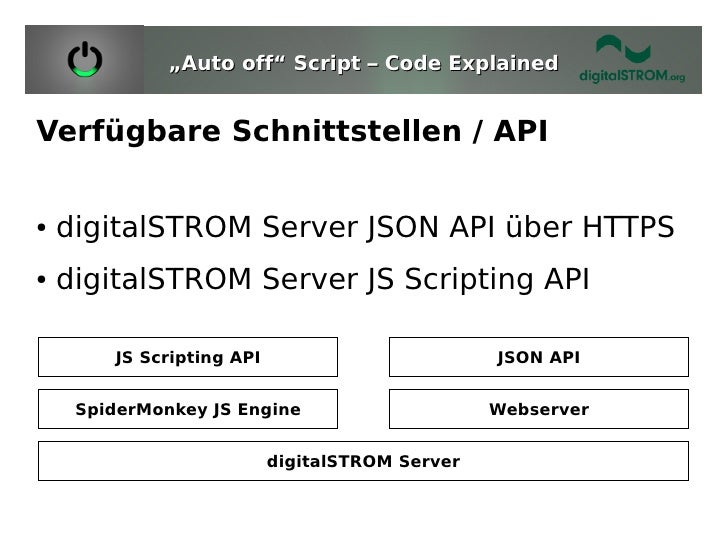Click the JS Scripting API box
Viewport: 728px width, 546px height.
coord(188,357)
